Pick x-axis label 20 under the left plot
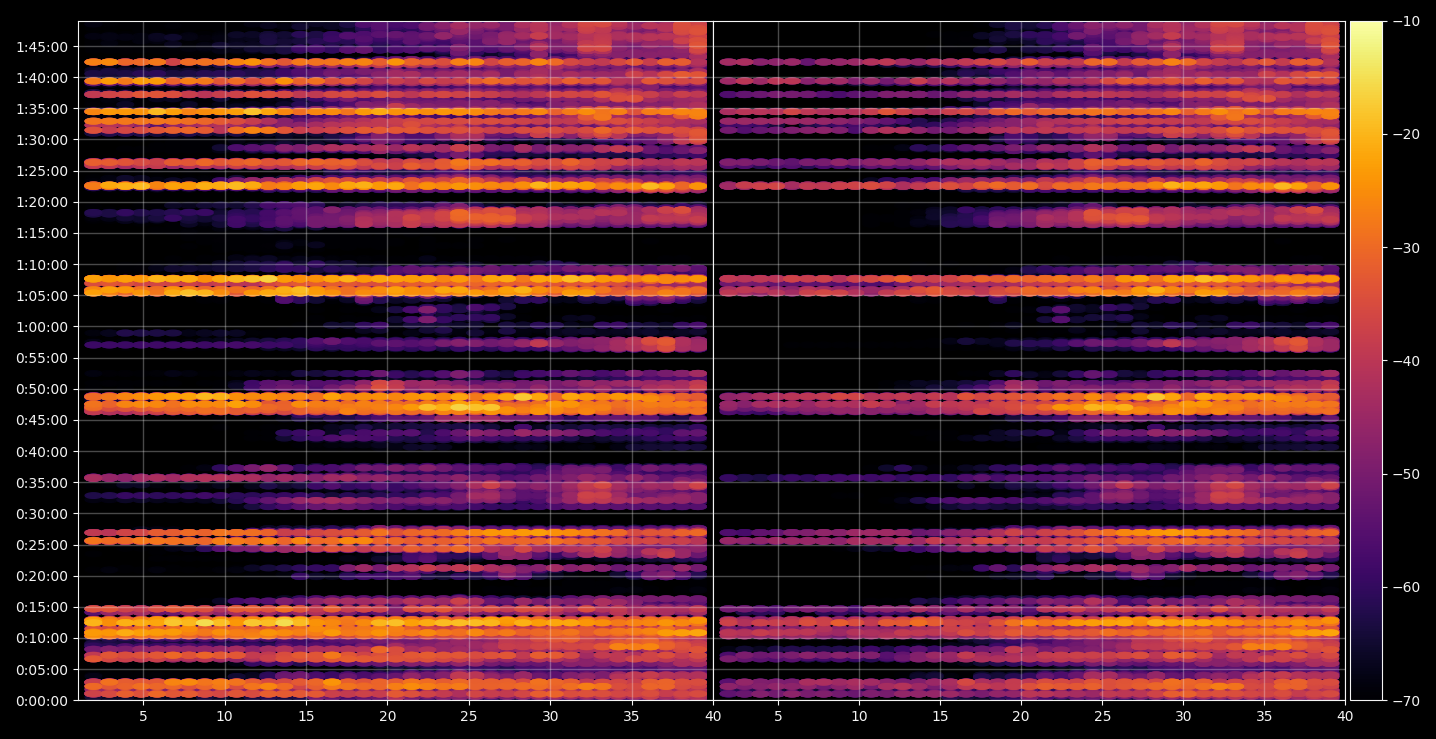 click(x=387, y=716)
